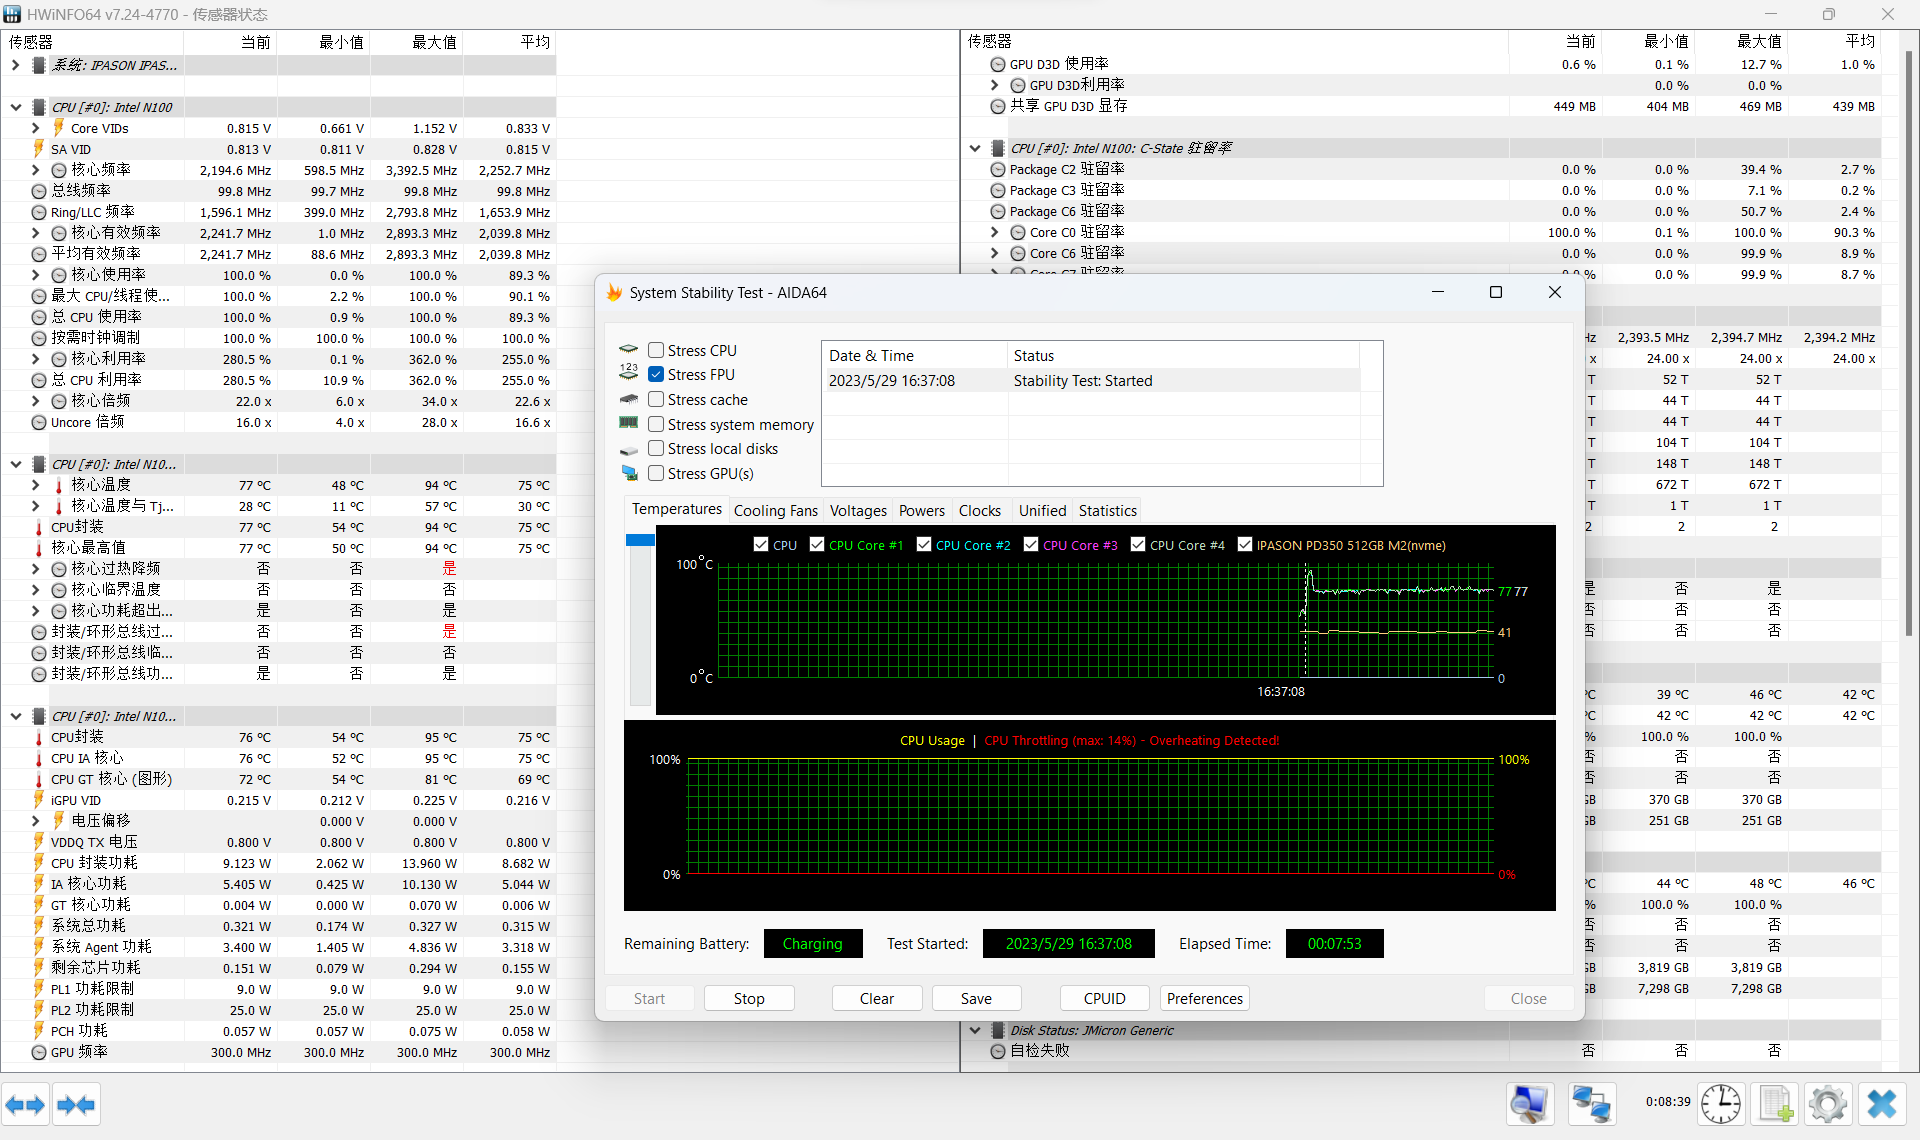This screenshot has height=1140, width=1920.
Task: Click the clock reset timer icon
Action: [x=1721, y=1104]
